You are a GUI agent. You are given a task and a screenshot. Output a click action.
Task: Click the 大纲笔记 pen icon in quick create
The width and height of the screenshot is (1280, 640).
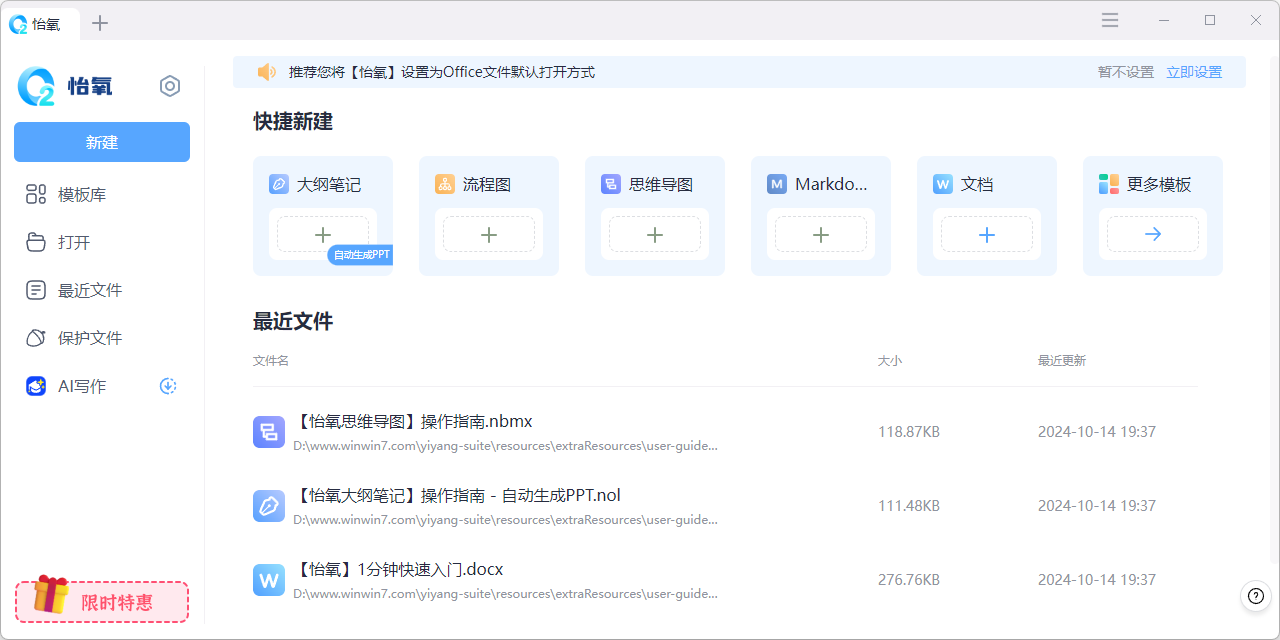click(279, 184)
